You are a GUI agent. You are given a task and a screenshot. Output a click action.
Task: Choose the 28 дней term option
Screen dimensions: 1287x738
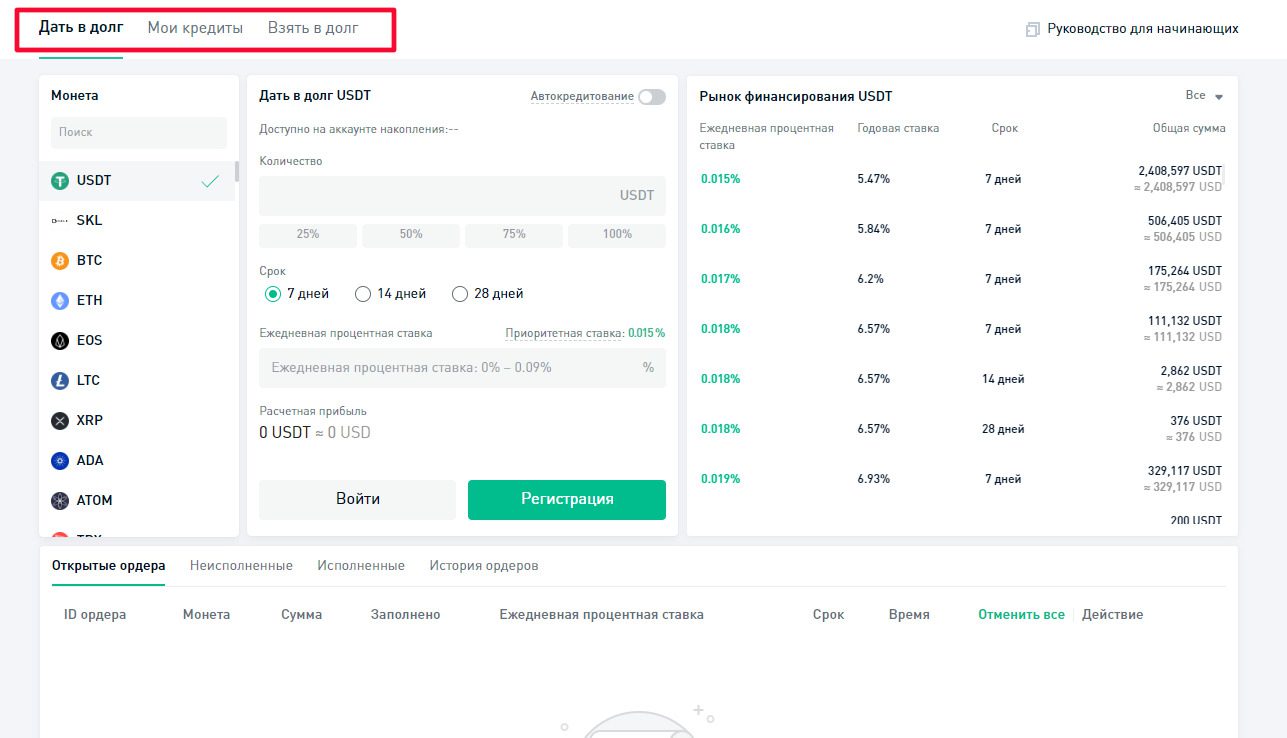(x=460, y=294)
